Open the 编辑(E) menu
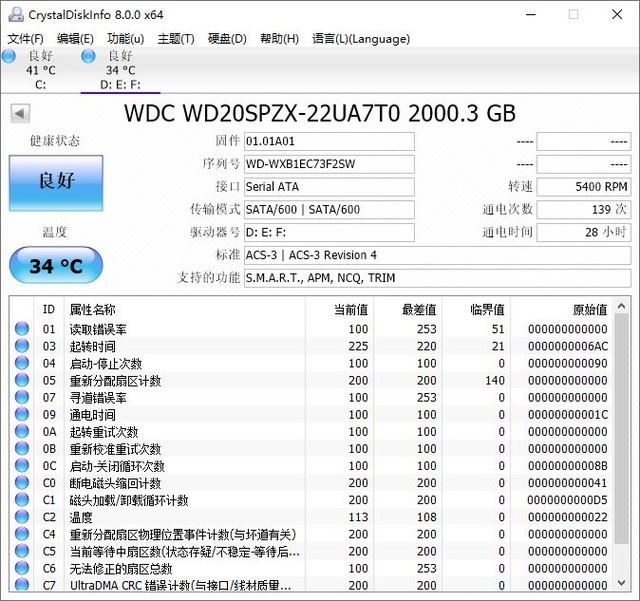Image resolution: width=640 pixels, height=601 pixels. 76,39
